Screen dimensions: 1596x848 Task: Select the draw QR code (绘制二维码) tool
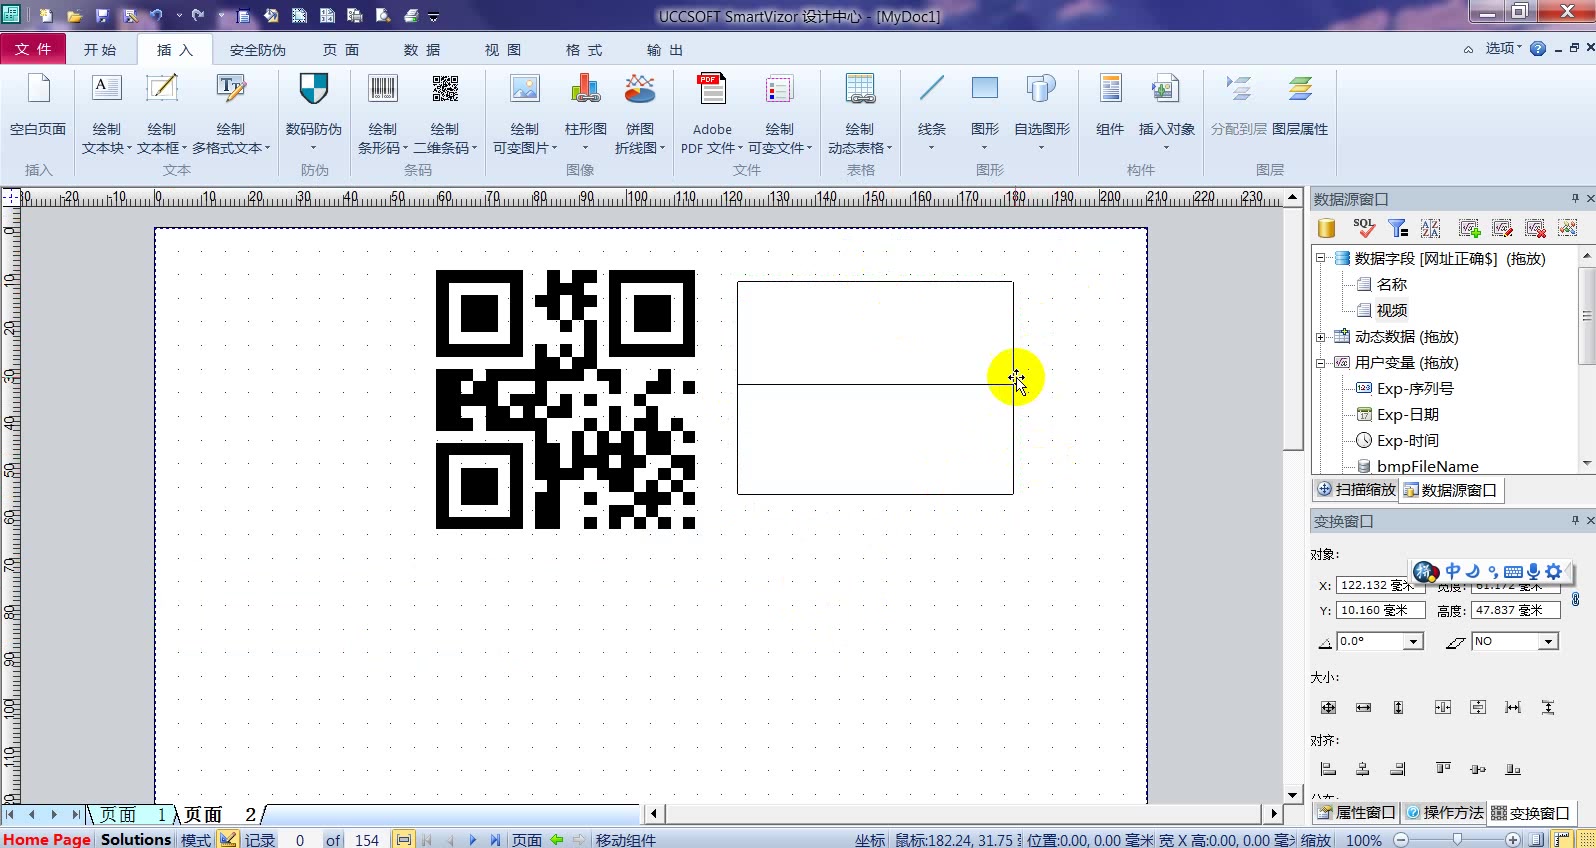[445, 112]
